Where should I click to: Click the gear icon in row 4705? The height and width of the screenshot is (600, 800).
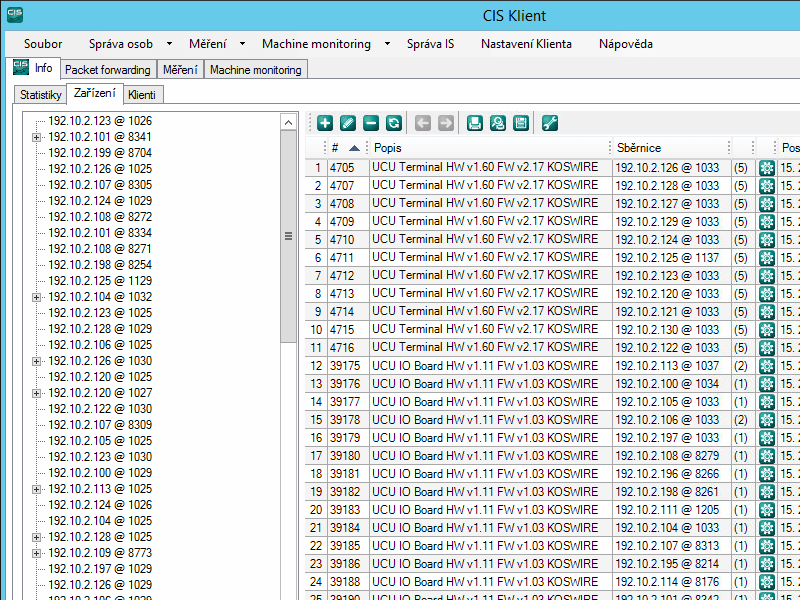pyautogui.click(x=767, y=168)
